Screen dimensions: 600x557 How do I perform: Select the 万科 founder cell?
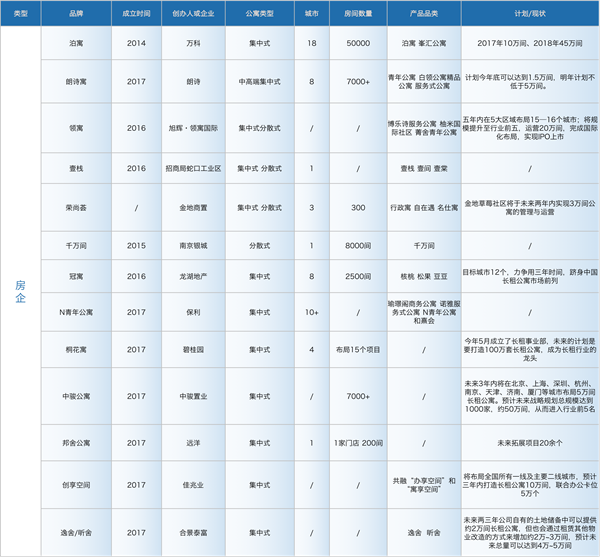click(199, 44)
